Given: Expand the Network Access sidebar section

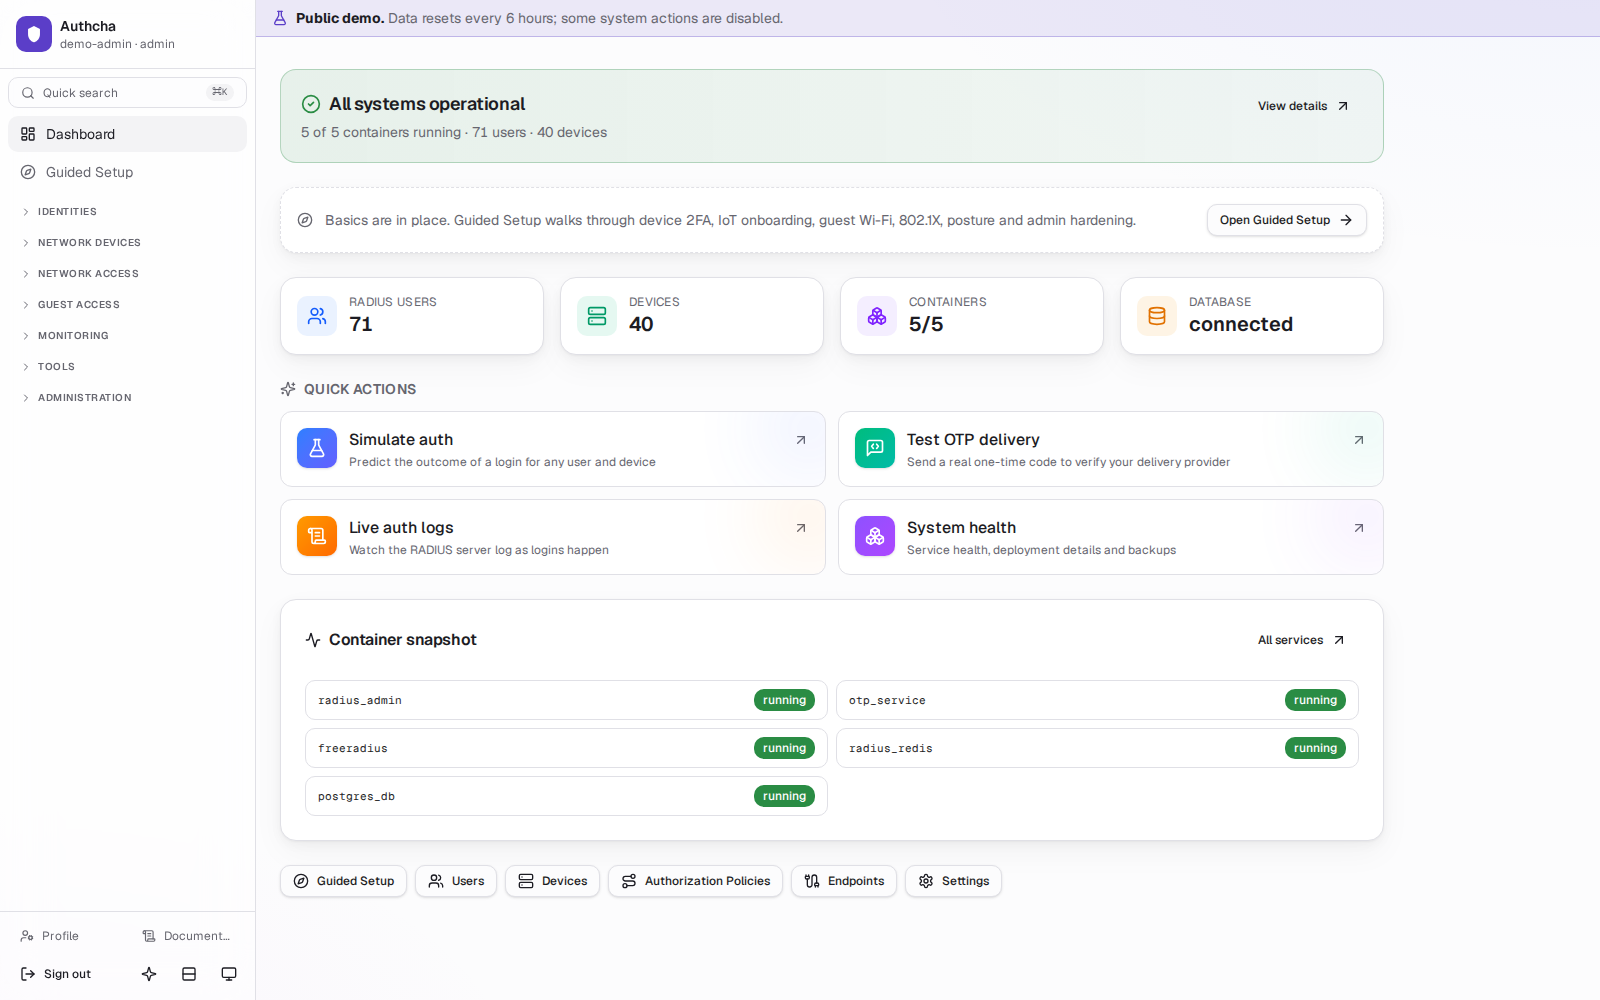Looking at the screenshot, I should pos(127,274).
